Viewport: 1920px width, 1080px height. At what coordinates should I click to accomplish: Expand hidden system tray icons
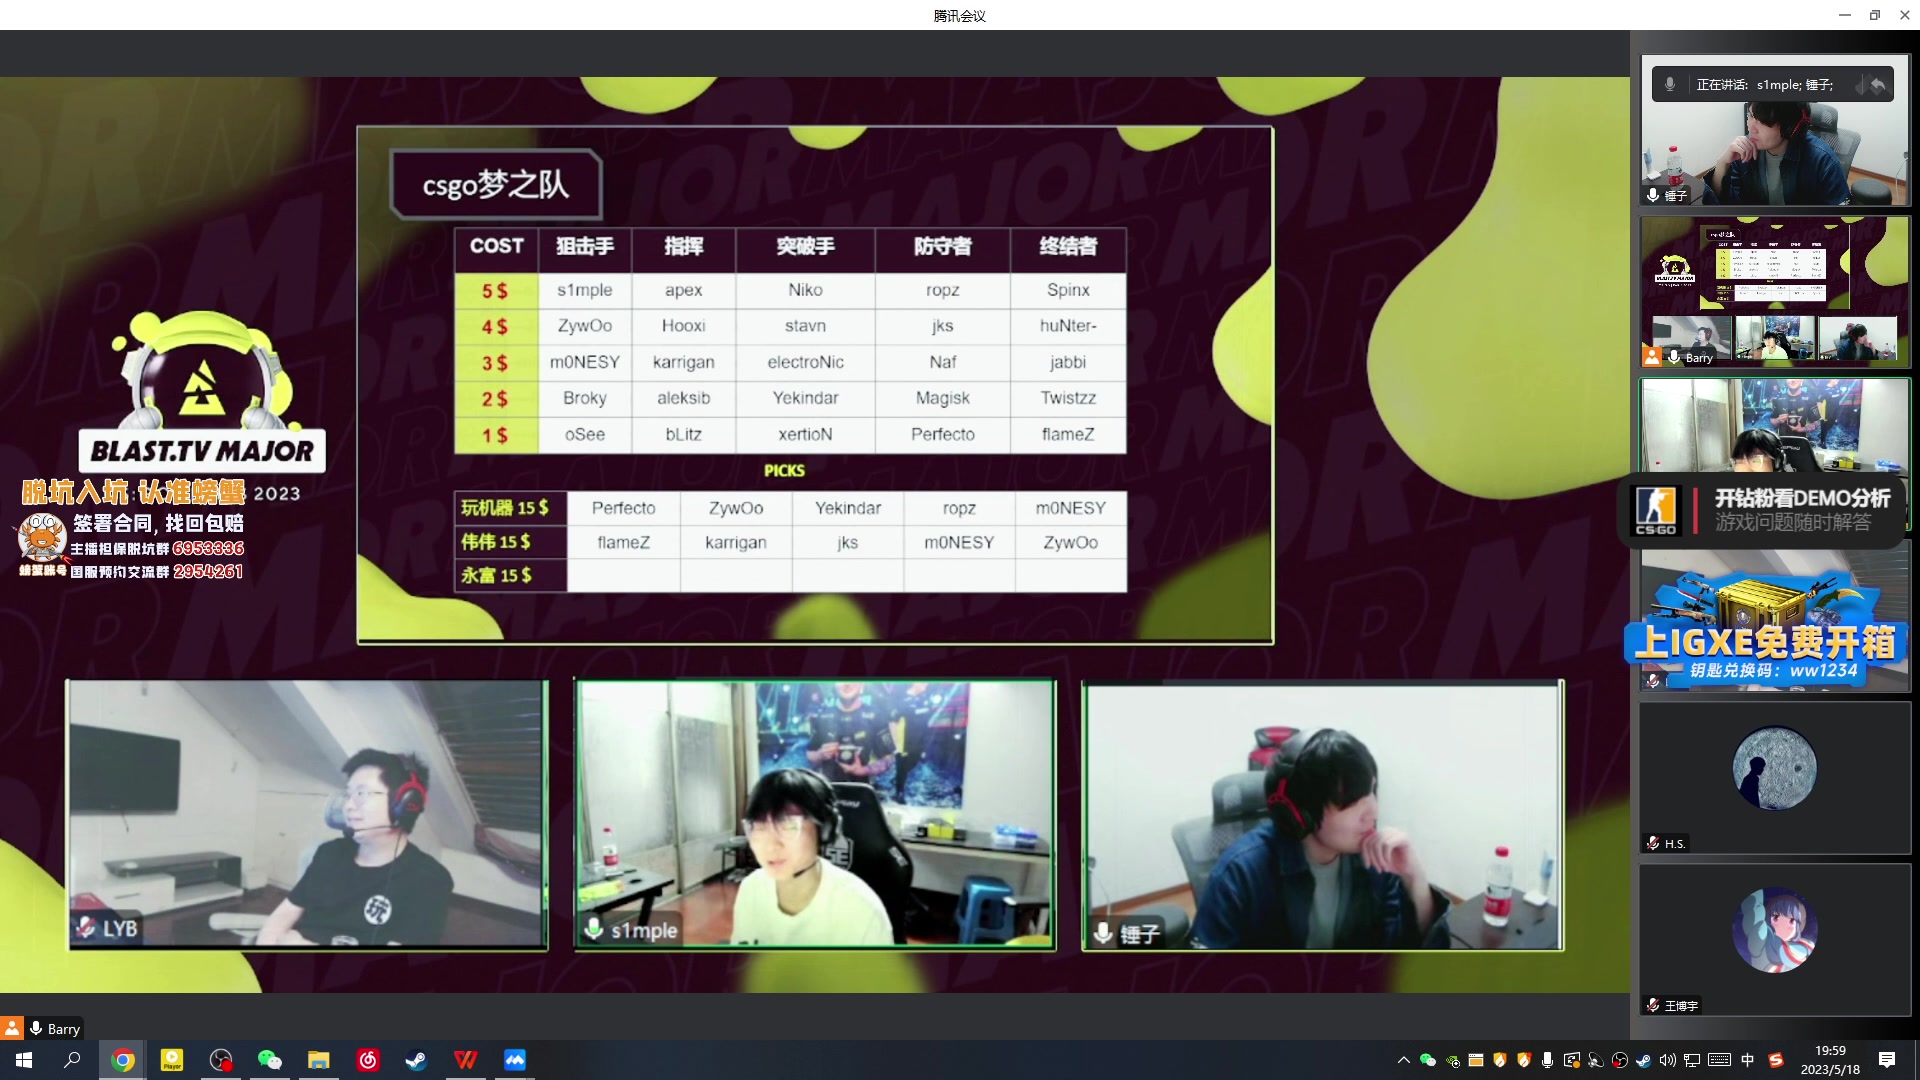click(x=1403, y=1060)
